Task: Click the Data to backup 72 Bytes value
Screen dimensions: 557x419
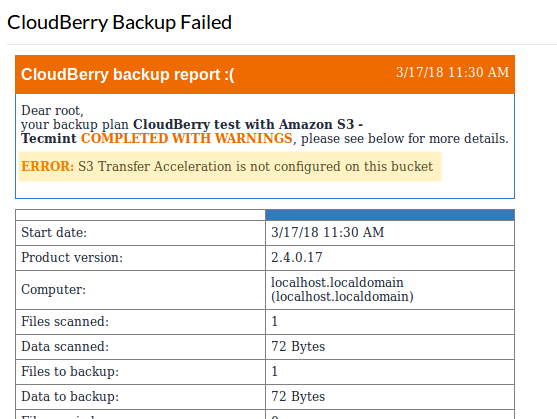Action: pos(298,397)
